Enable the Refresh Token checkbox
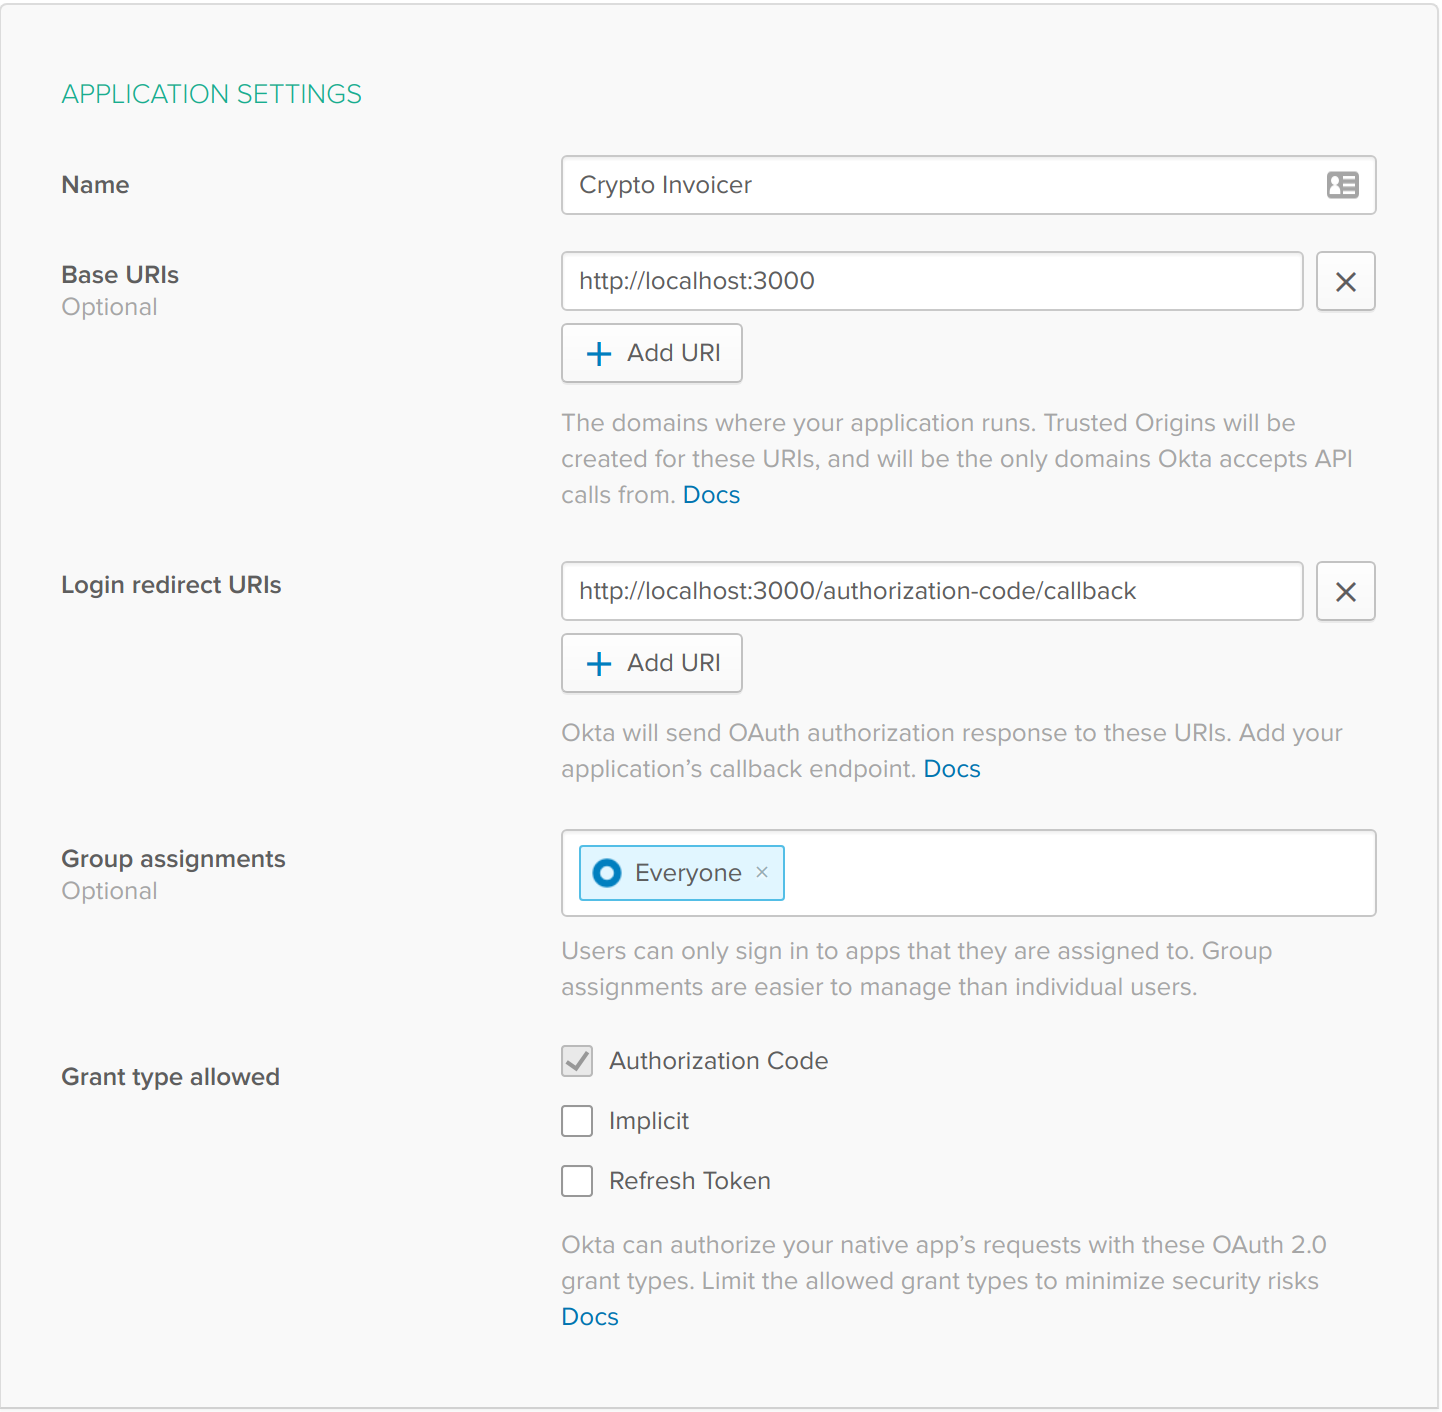 [577, 1181]
